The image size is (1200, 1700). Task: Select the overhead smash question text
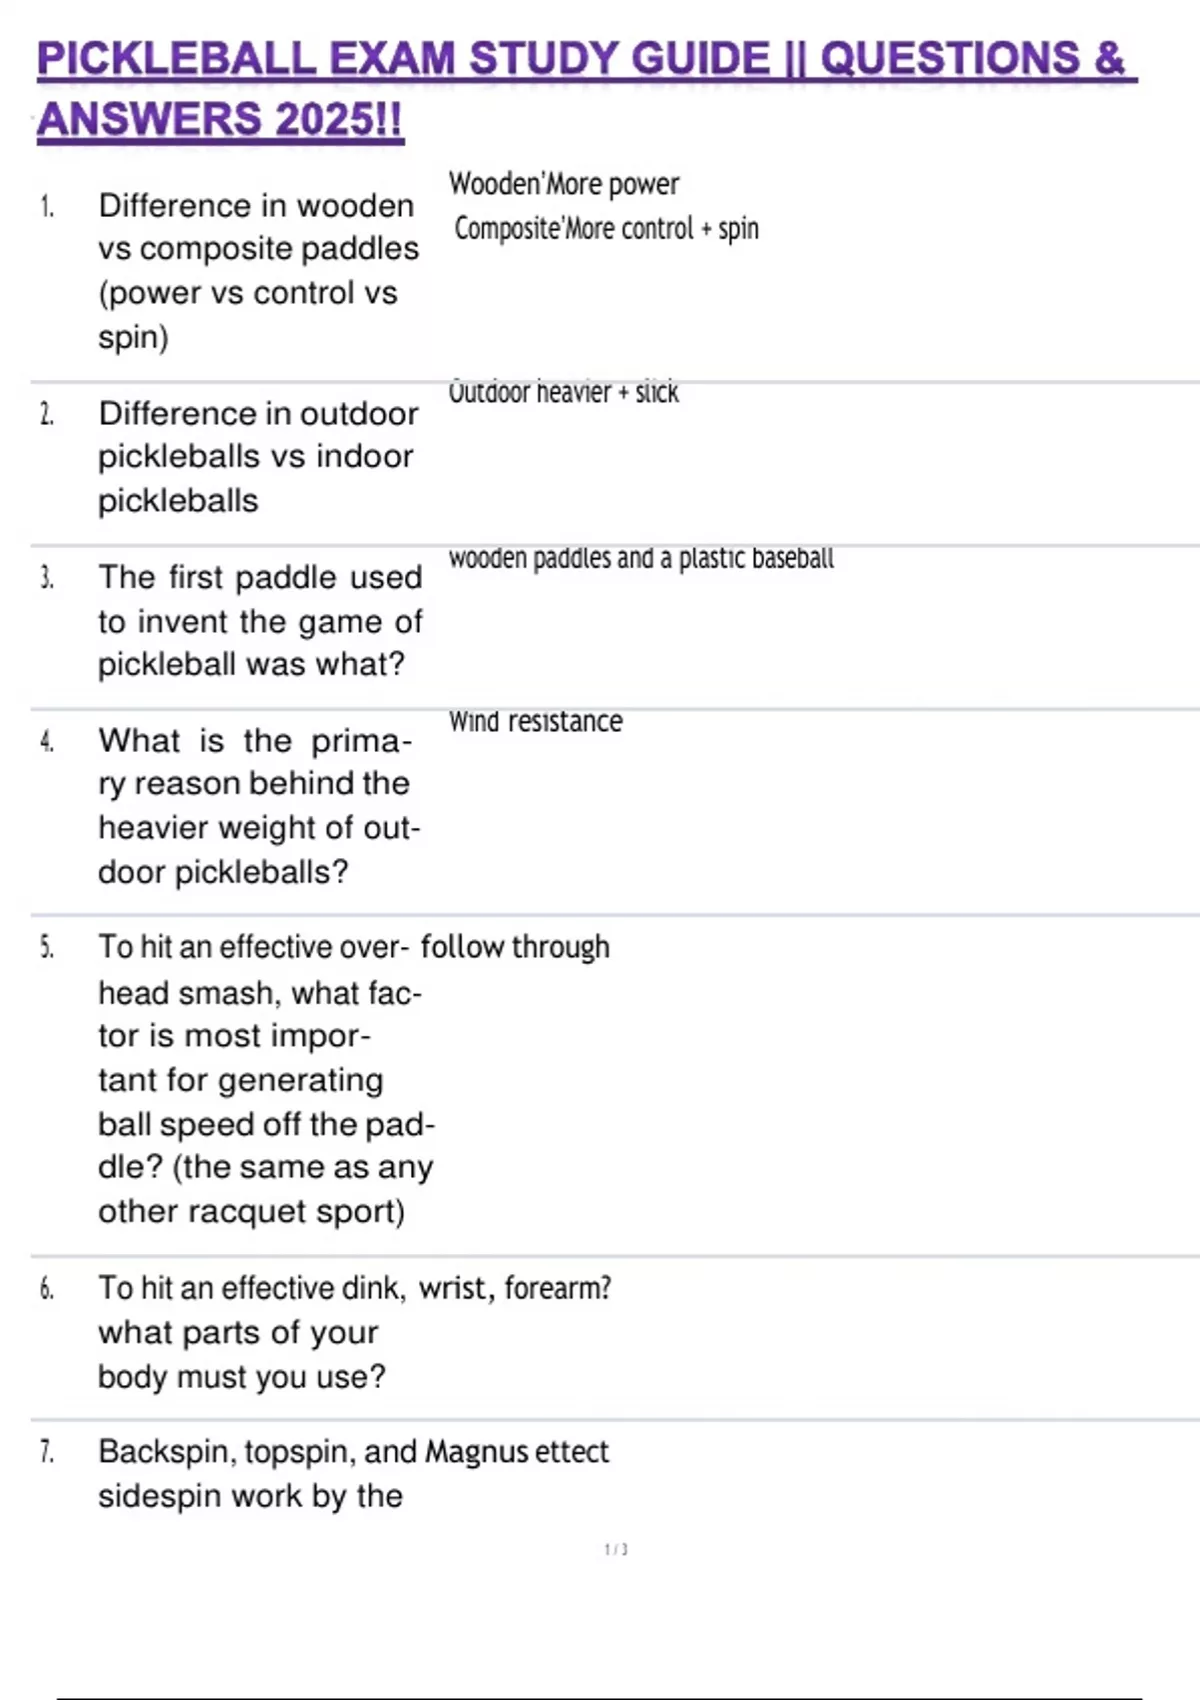click(264, 1079)
